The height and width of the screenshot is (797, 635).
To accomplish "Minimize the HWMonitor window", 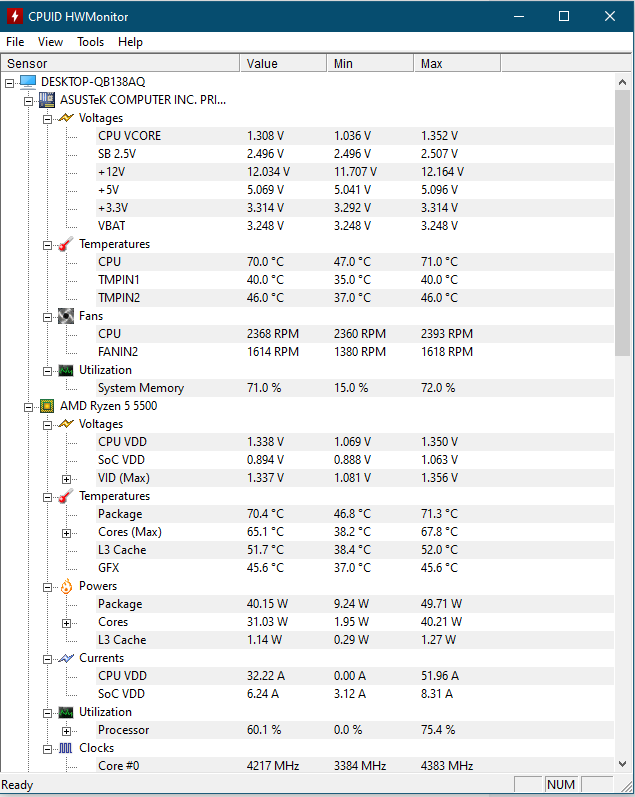I will tap(519, 16).
